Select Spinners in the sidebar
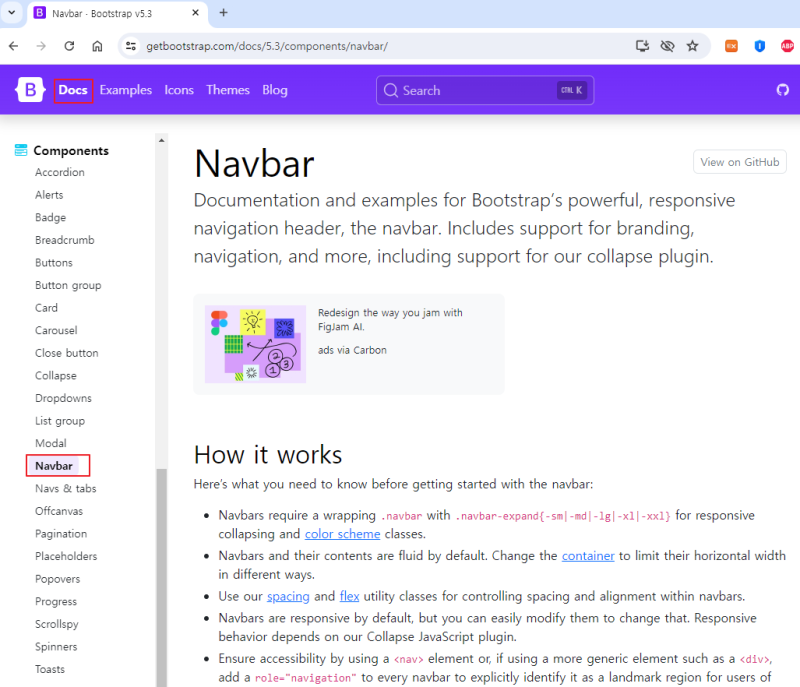 (x=56, y=647)
